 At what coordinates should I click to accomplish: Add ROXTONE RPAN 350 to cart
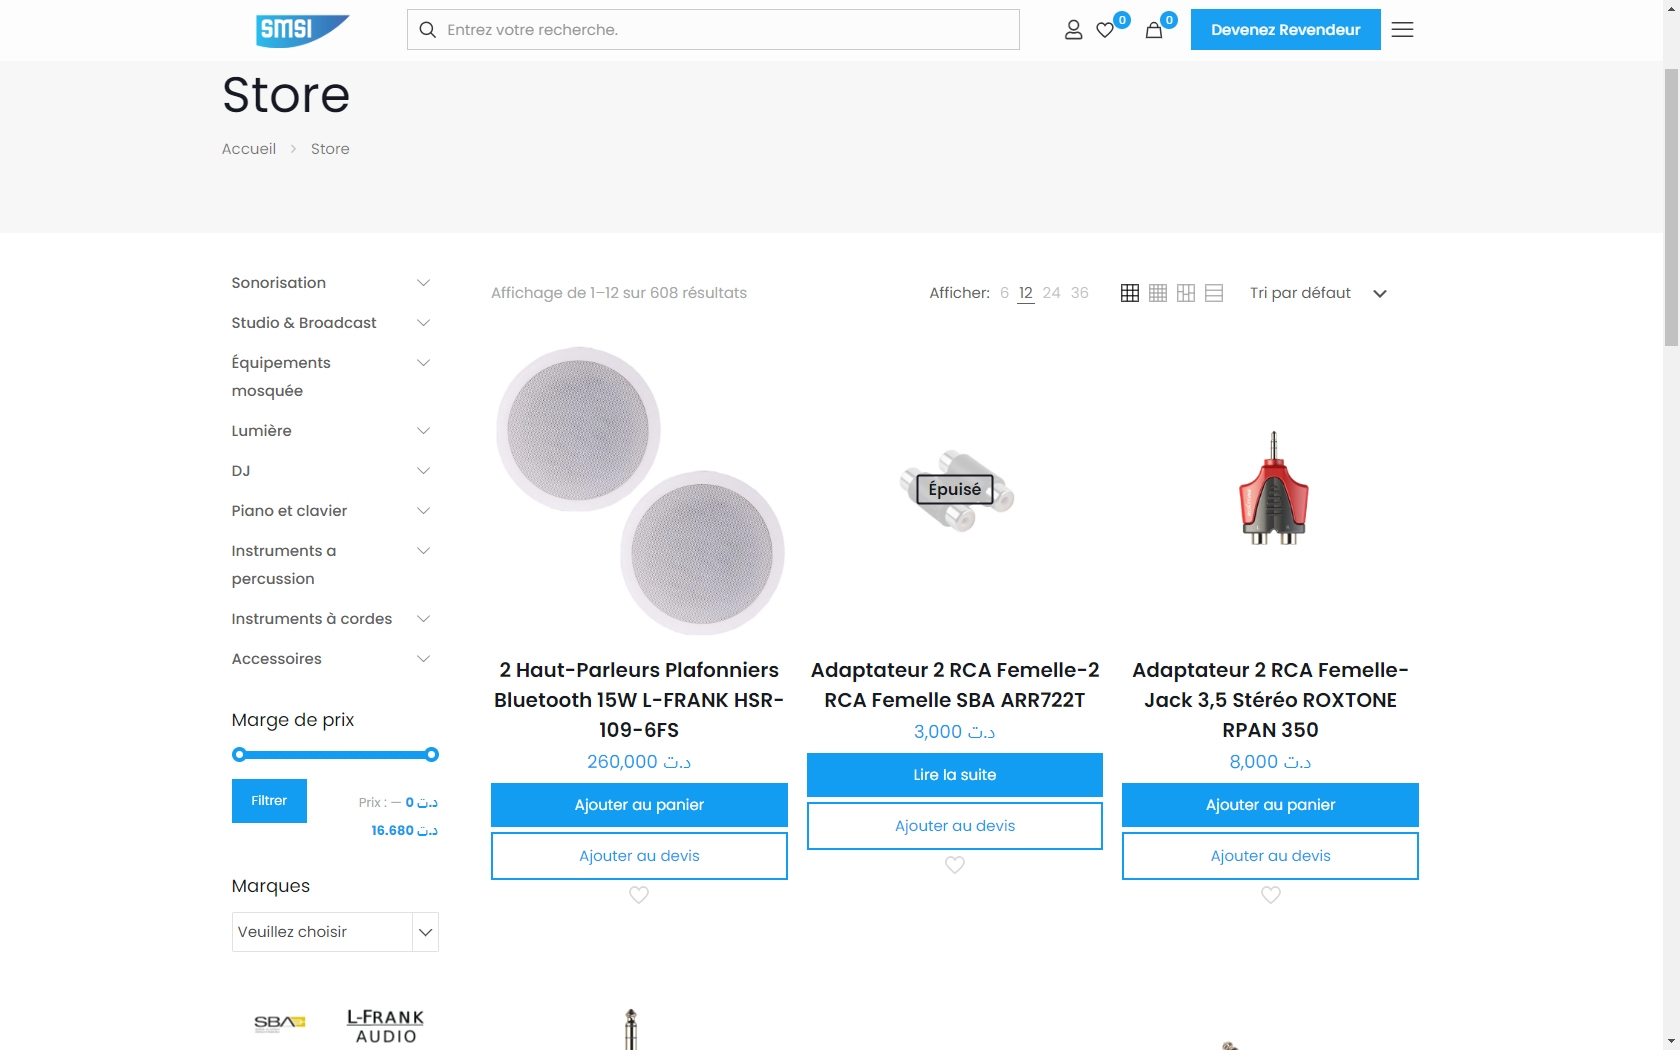click(x=1270, y=805)
